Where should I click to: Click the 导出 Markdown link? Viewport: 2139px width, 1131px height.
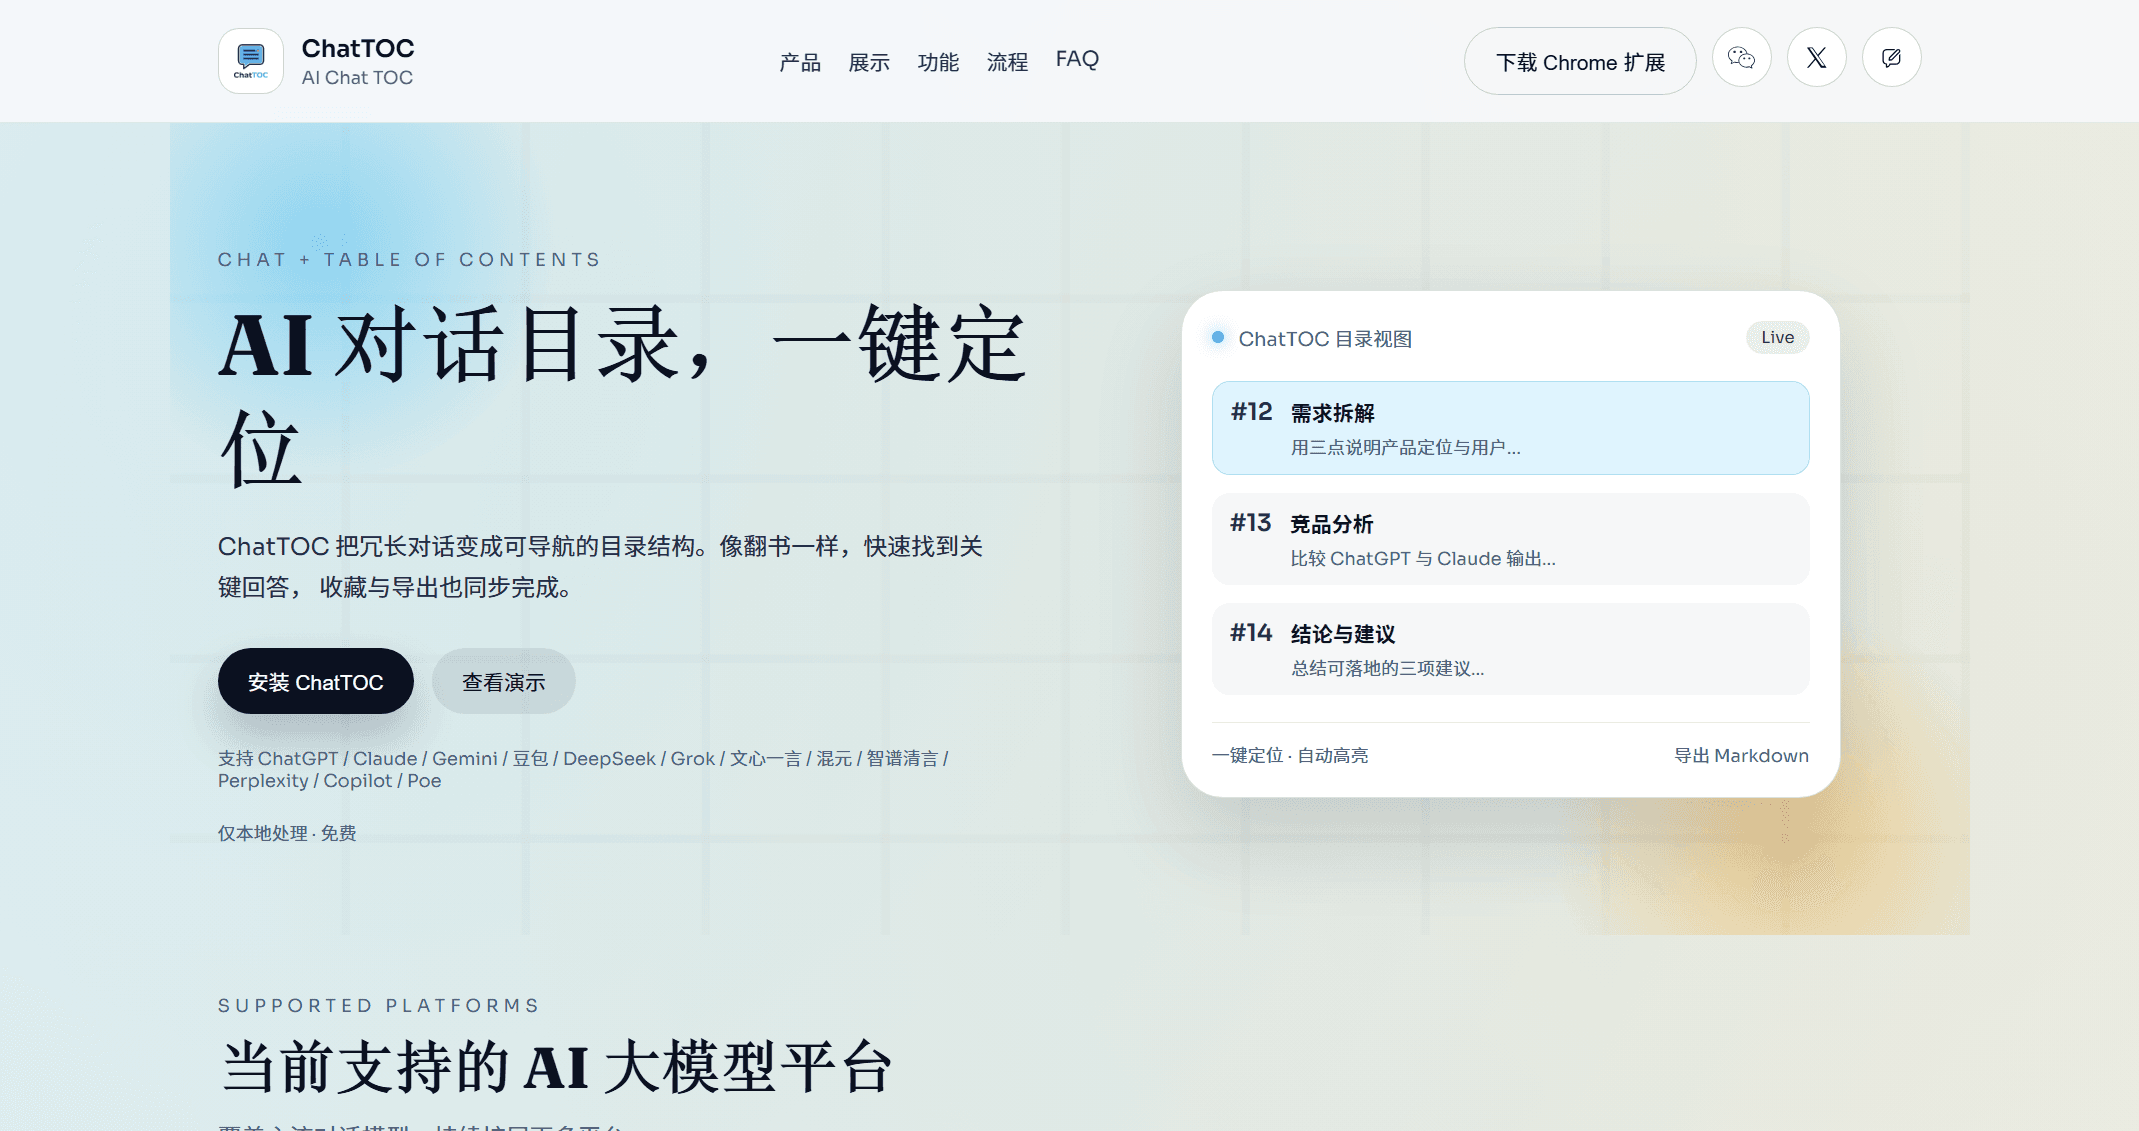(x=1741, y=755)
